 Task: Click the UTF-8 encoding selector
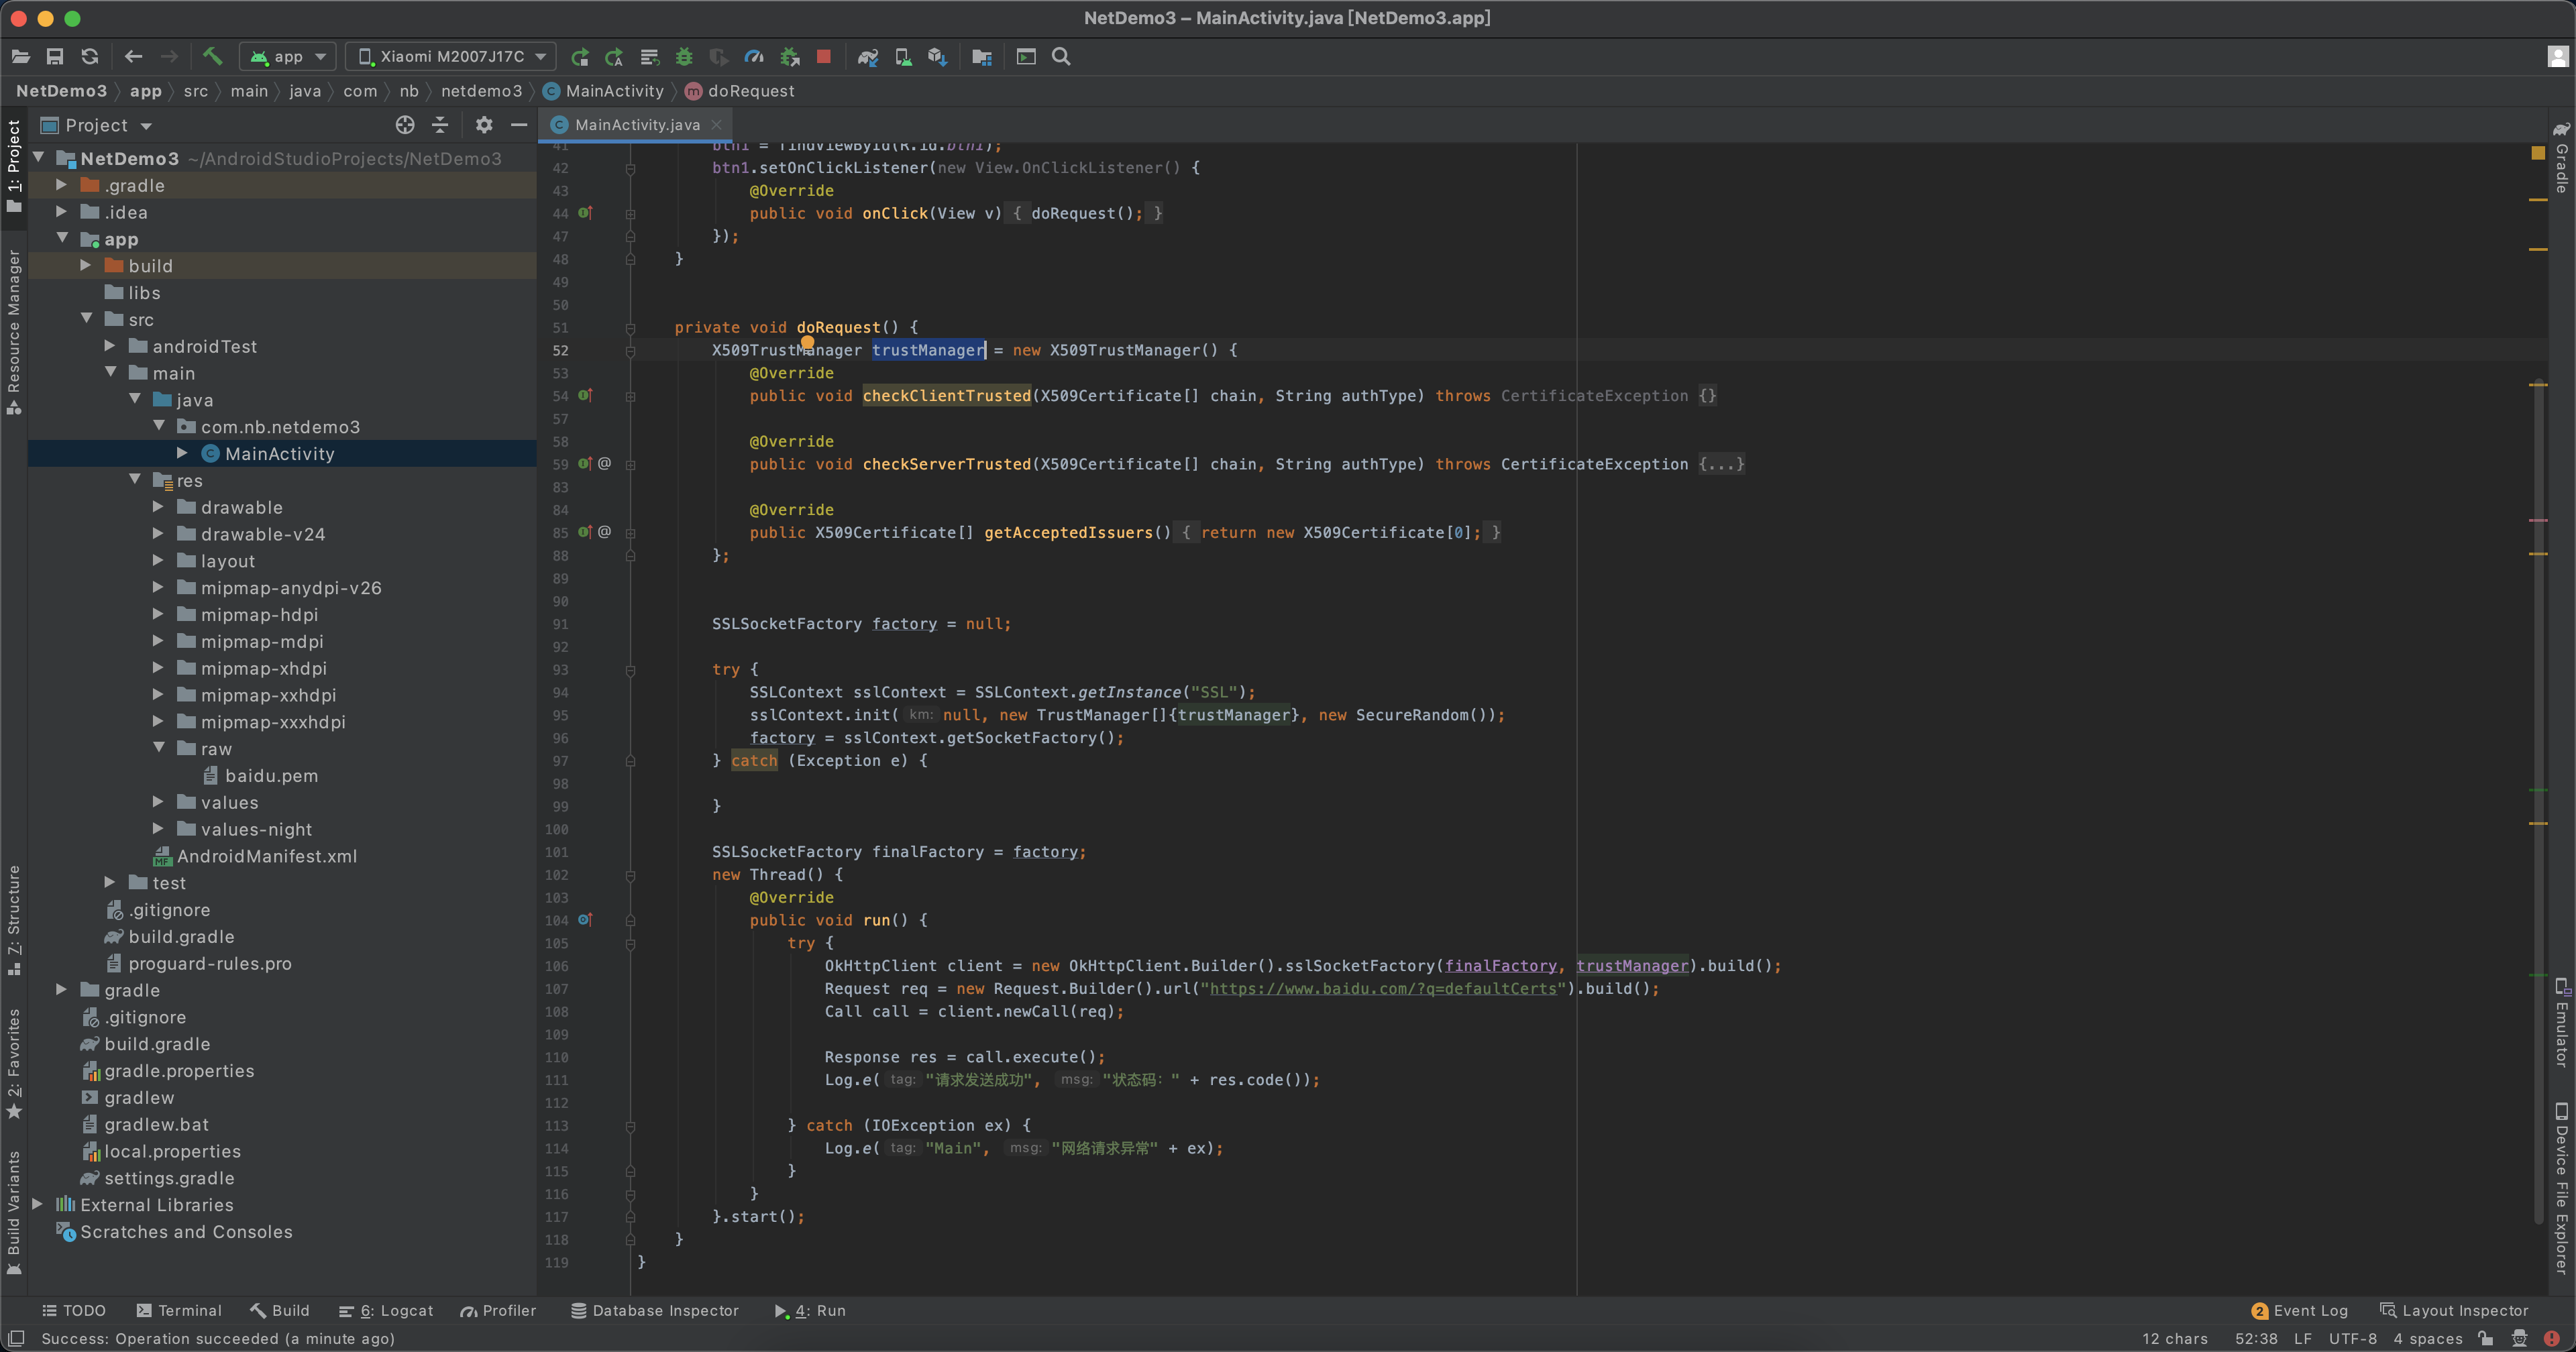coord(2352,1338)
